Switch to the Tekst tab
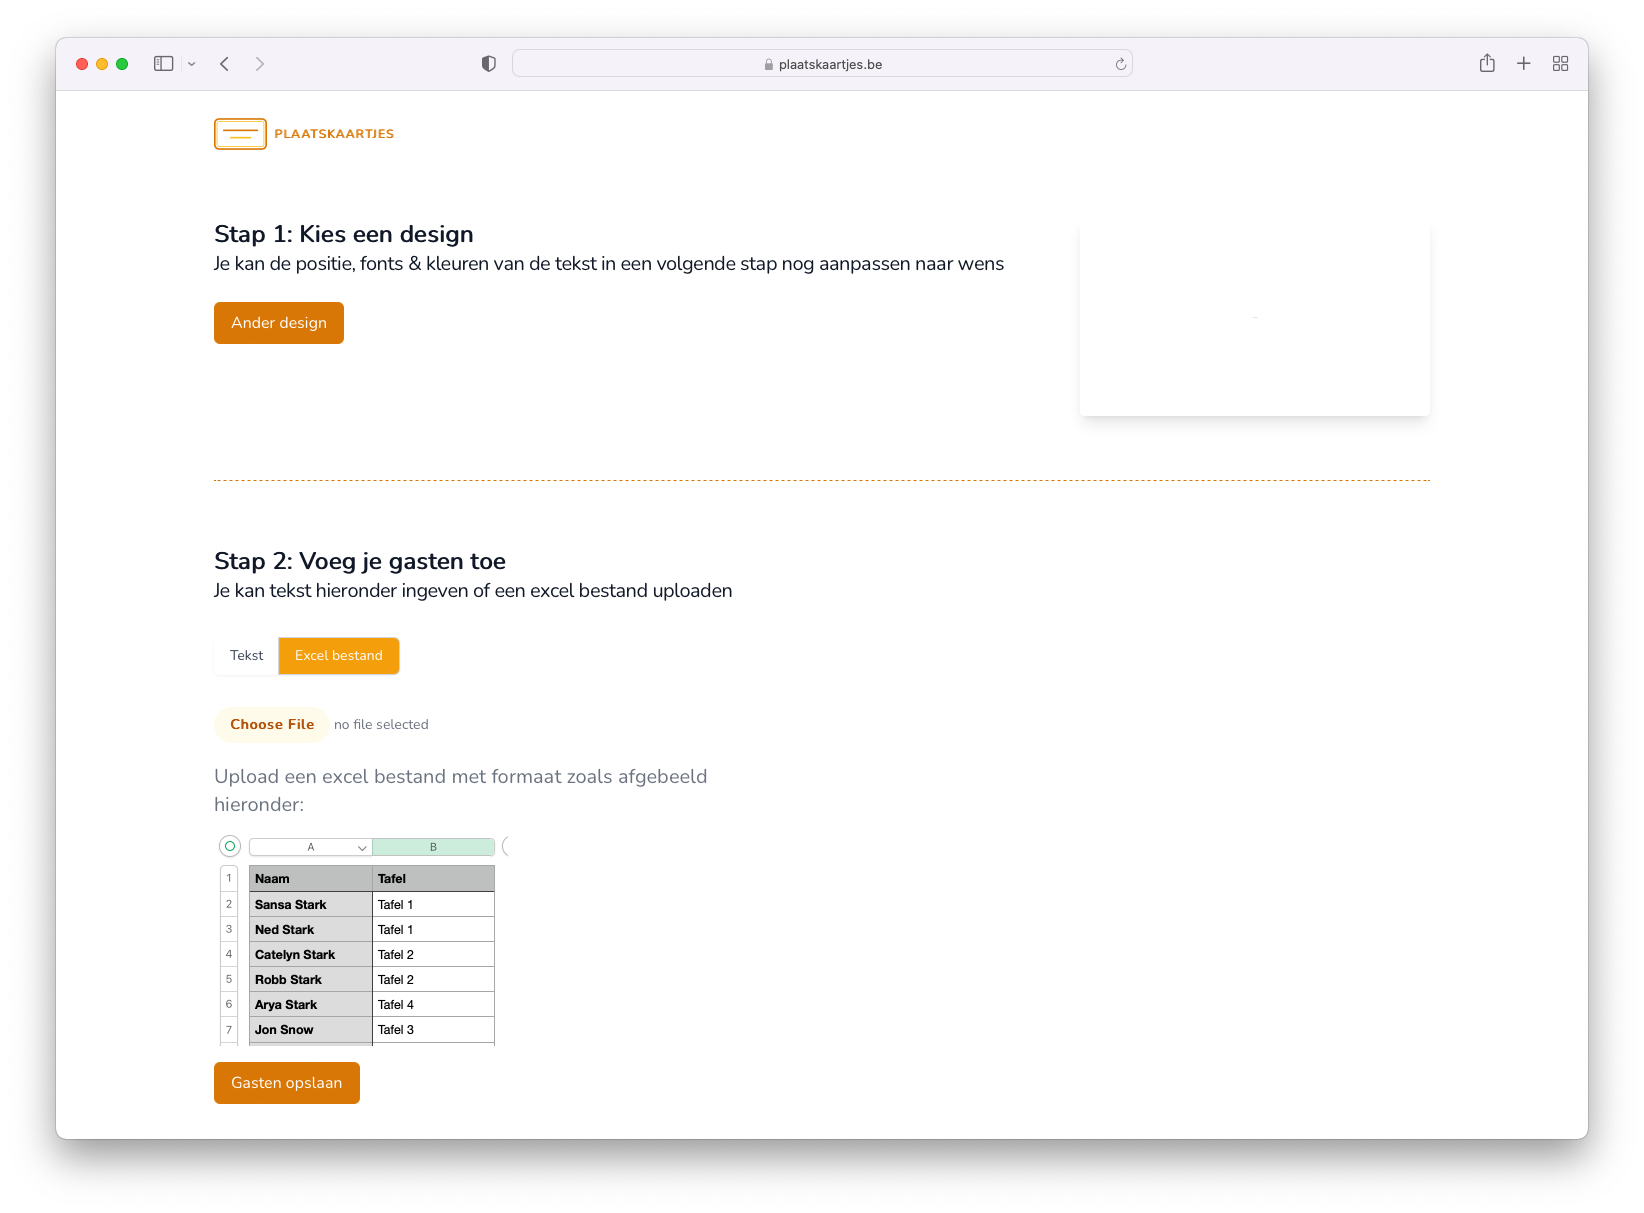This screenshot has height=1213, width=1644. click(x=246, y=656)
